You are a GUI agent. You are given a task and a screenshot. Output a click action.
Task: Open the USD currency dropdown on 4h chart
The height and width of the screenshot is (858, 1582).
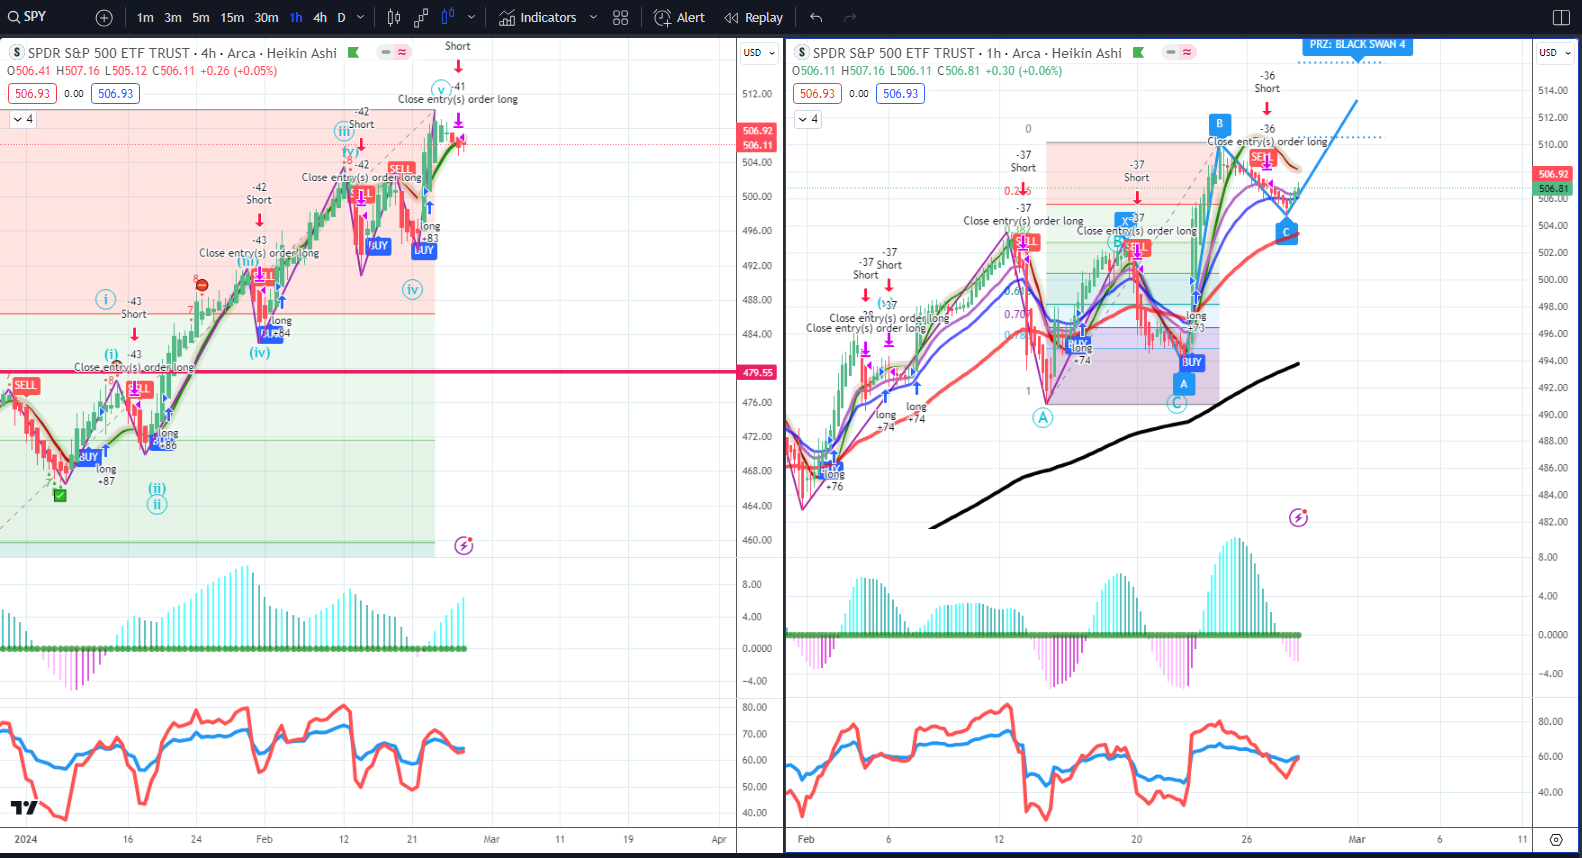[x=759, y=52]
